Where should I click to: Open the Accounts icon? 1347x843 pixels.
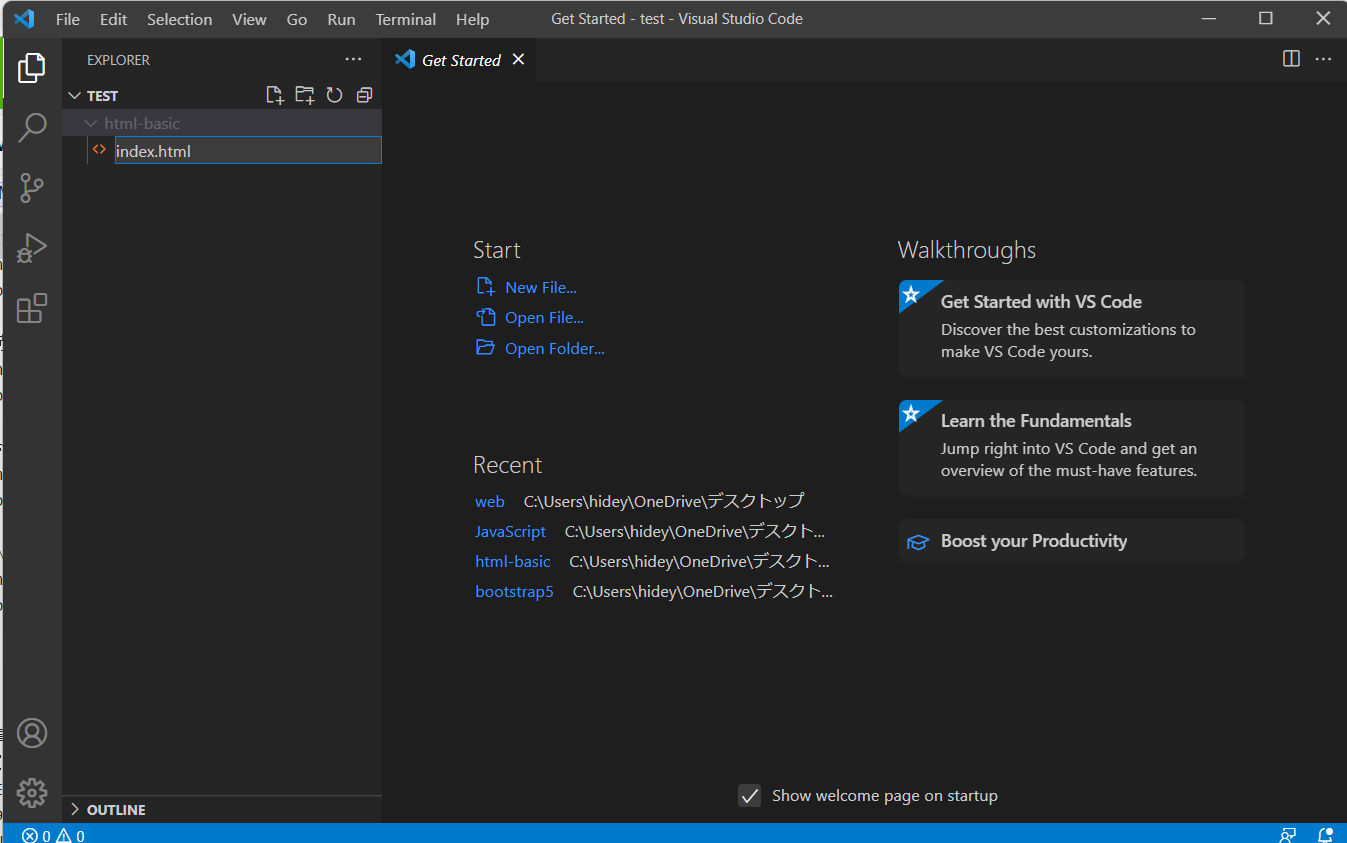point(32,733)
